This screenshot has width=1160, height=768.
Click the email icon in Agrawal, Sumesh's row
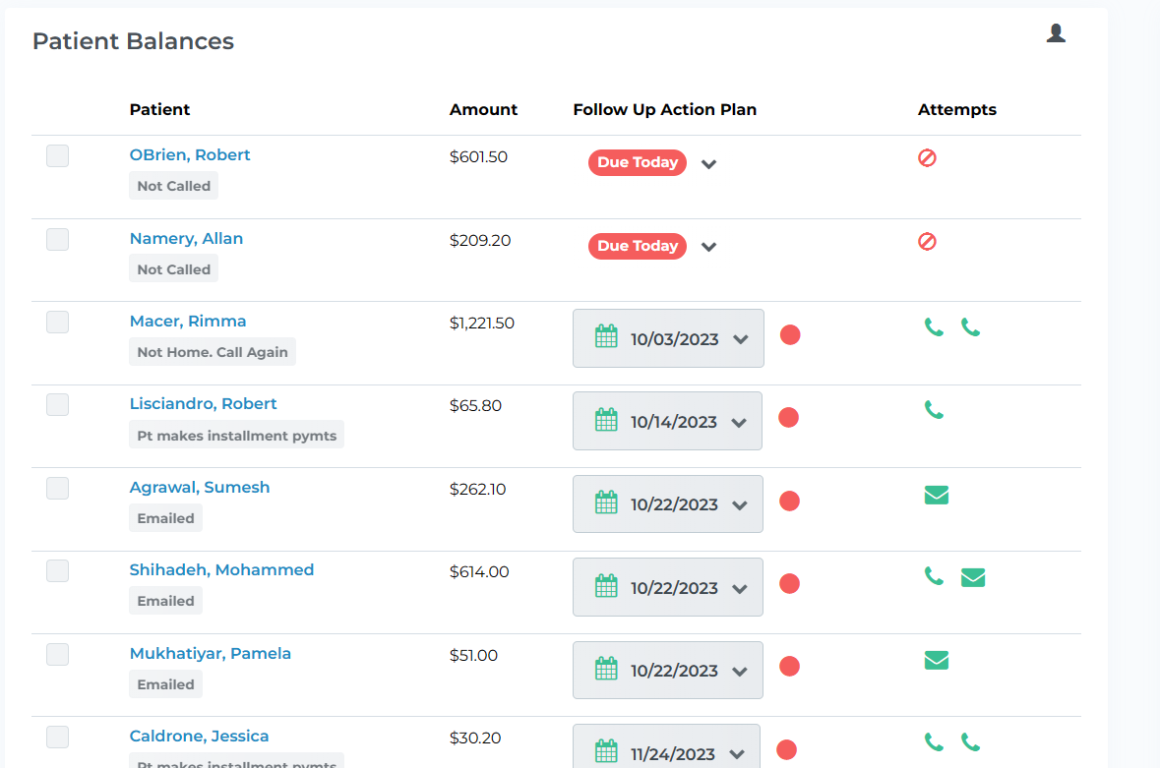936,495
